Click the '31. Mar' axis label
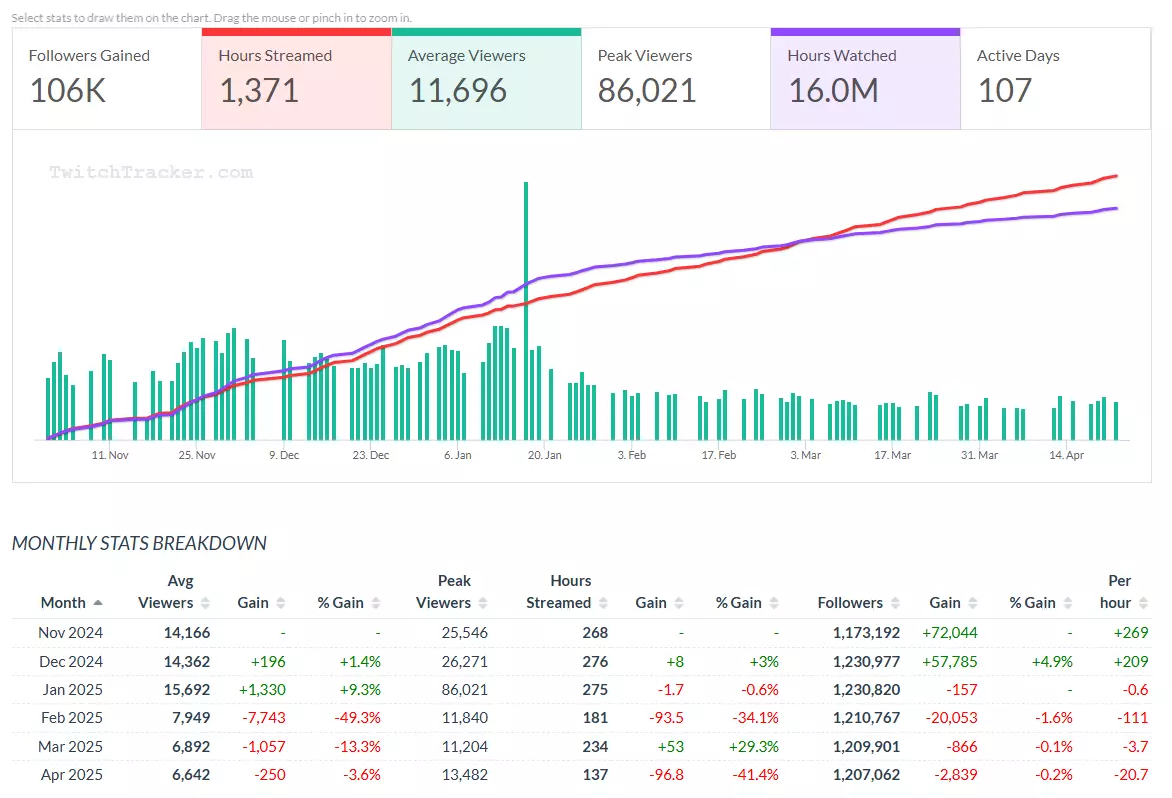This screenshot has height=798, width=1172. (x=979, y=455)
